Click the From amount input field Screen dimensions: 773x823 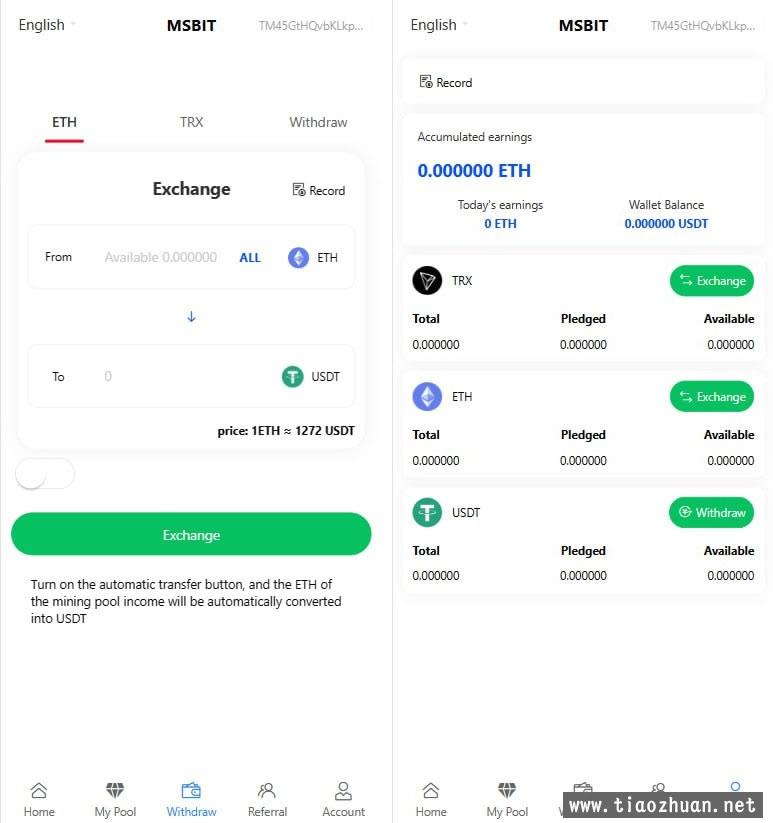(x=161, y=257)
